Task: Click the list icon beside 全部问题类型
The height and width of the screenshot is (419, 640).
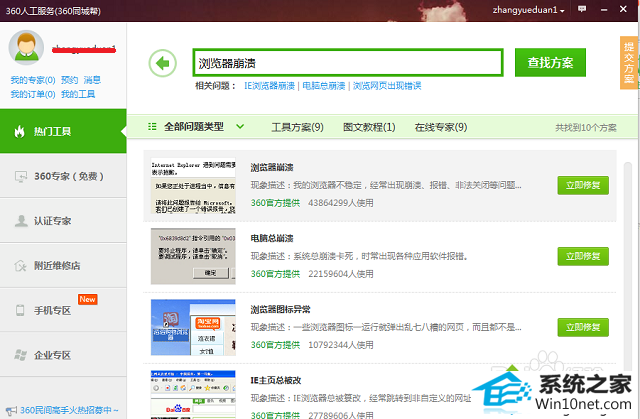Action: pyautogui.click(x=152, y=126)
